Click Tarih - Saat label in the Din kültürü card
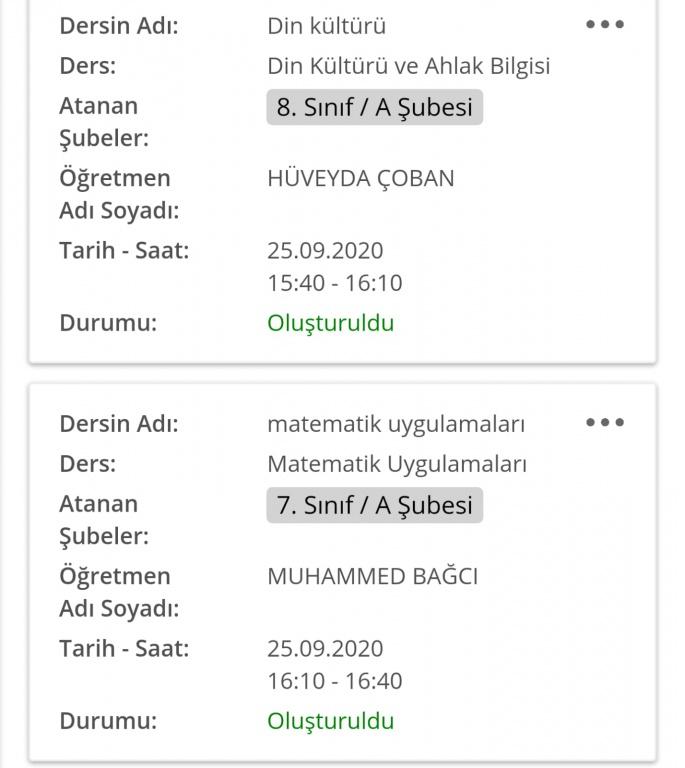This screenshot has width=685, height=768. (x=124, y=250)
